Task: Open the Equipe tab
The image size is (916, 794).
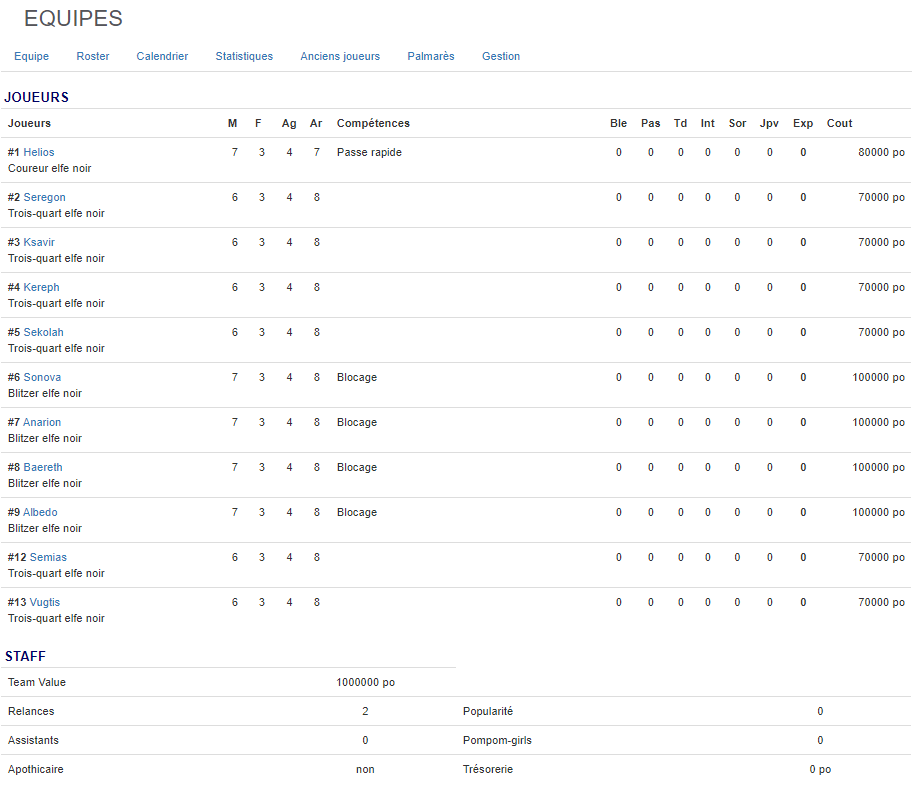Action: click(31, 56)
